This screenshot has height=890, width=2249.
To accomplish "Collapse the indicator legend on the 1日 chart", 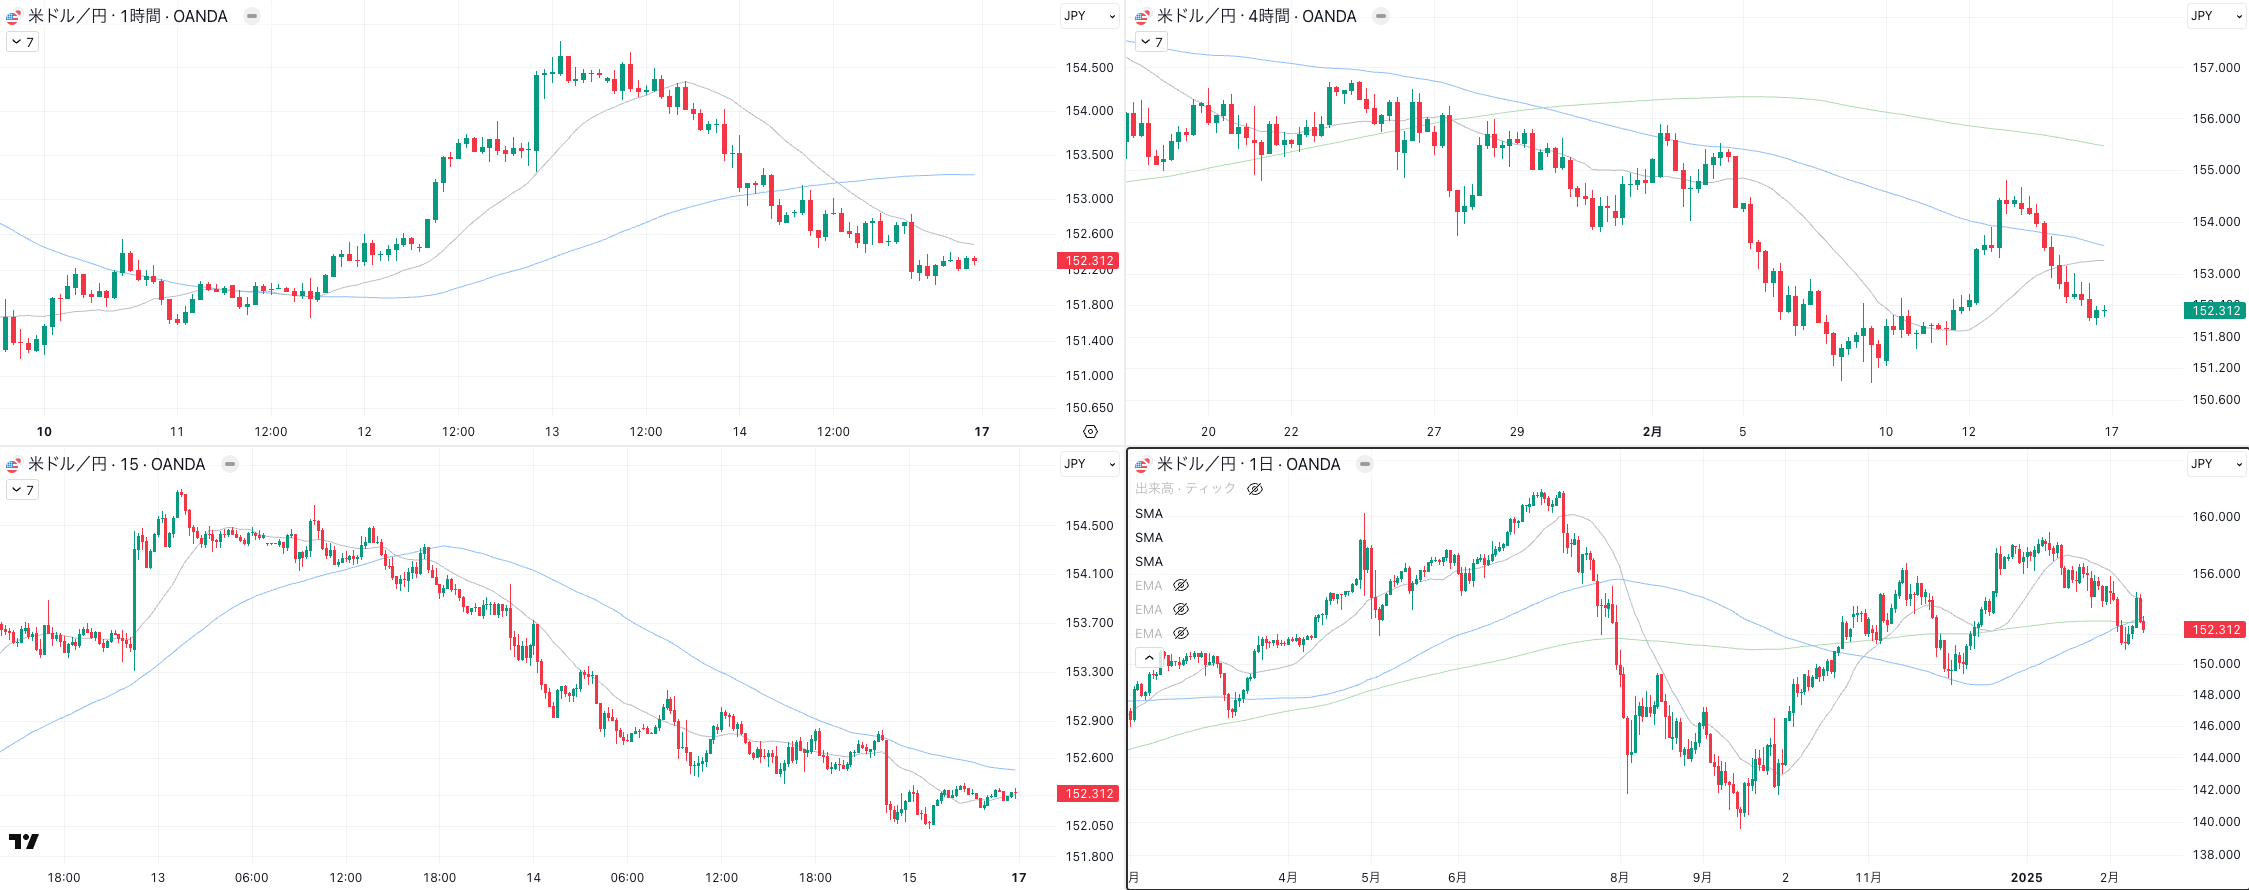I will 1149,658.
